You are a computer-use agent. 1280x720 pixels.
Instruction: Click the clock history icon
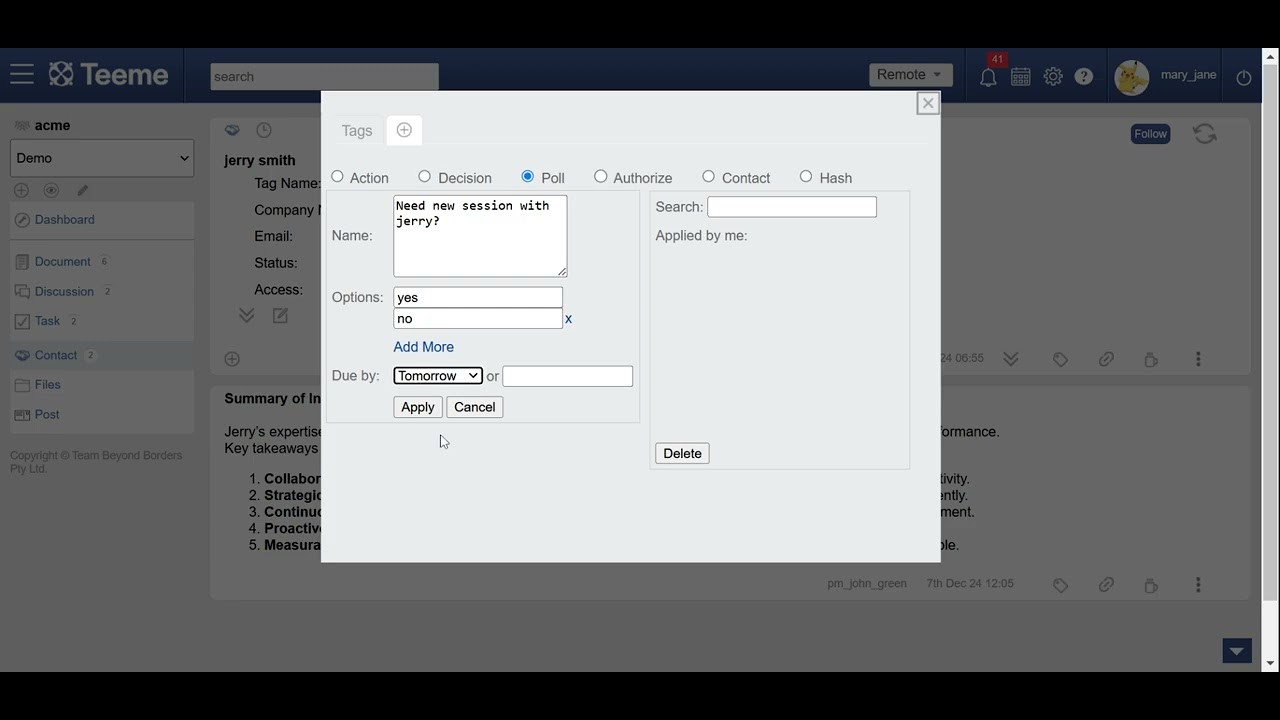pos(264,130)
